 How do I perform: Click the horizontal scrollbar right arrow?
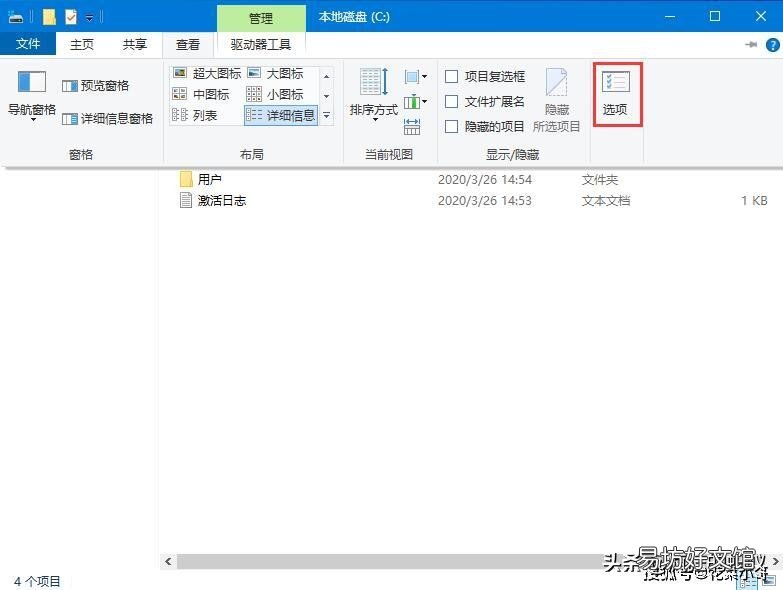pyautogui.click(x=776, y=562)
